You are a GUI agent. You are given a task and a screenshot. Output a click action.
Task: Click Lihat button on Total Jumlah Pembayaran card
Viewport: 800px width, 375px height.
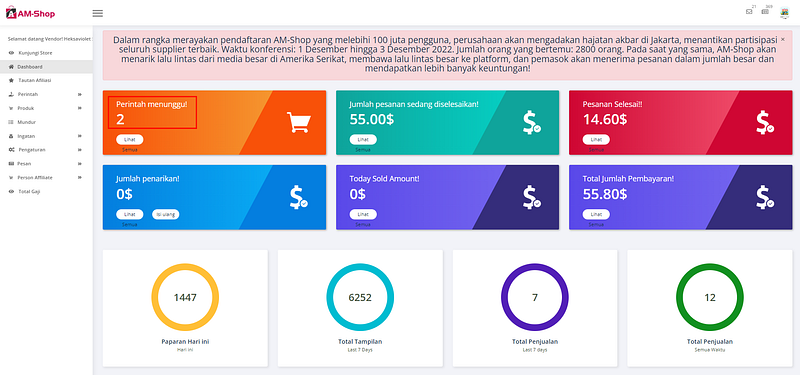tap(596, 214)
